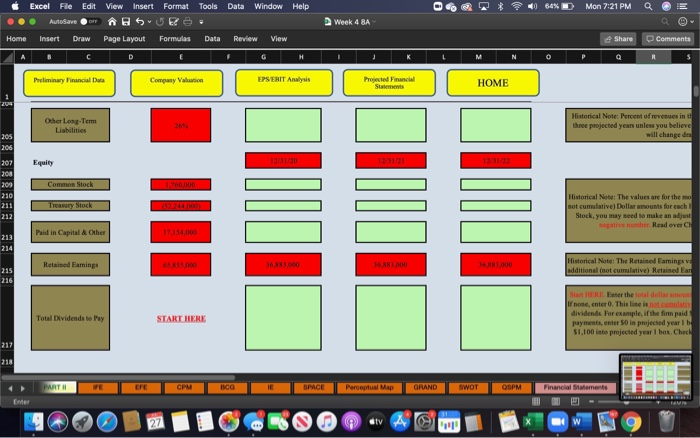Screen dimensions: 700x438
Task: Switch to the SPACE sheet tab
Action: pos(314,388)
